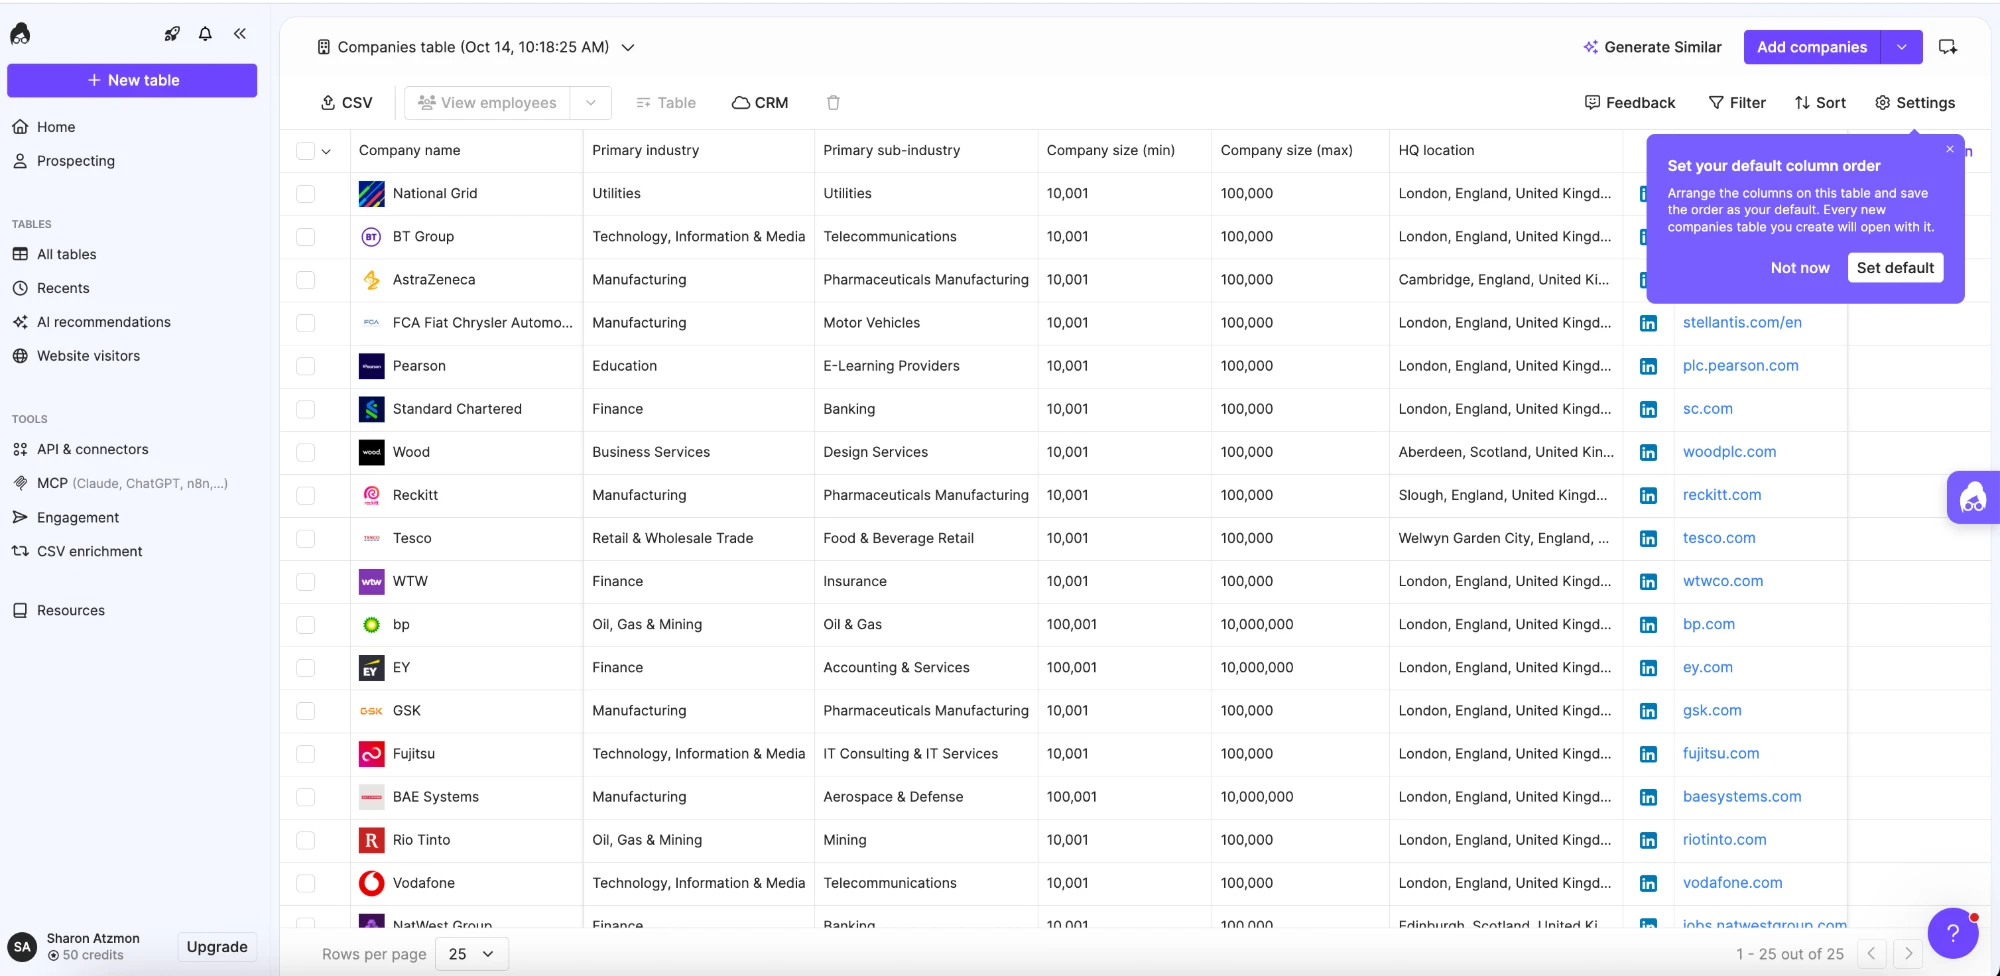
Task: Open CSV enrichment tool
Action: (90, 551)
